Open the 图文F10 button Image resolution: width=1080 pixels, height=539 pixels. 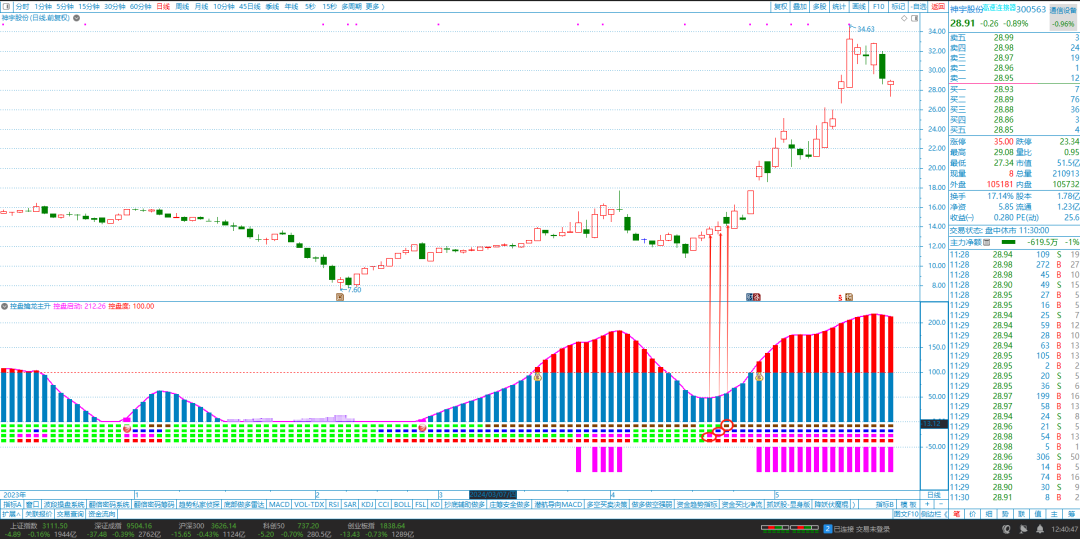pyautogui.click(x=906, y=514)
